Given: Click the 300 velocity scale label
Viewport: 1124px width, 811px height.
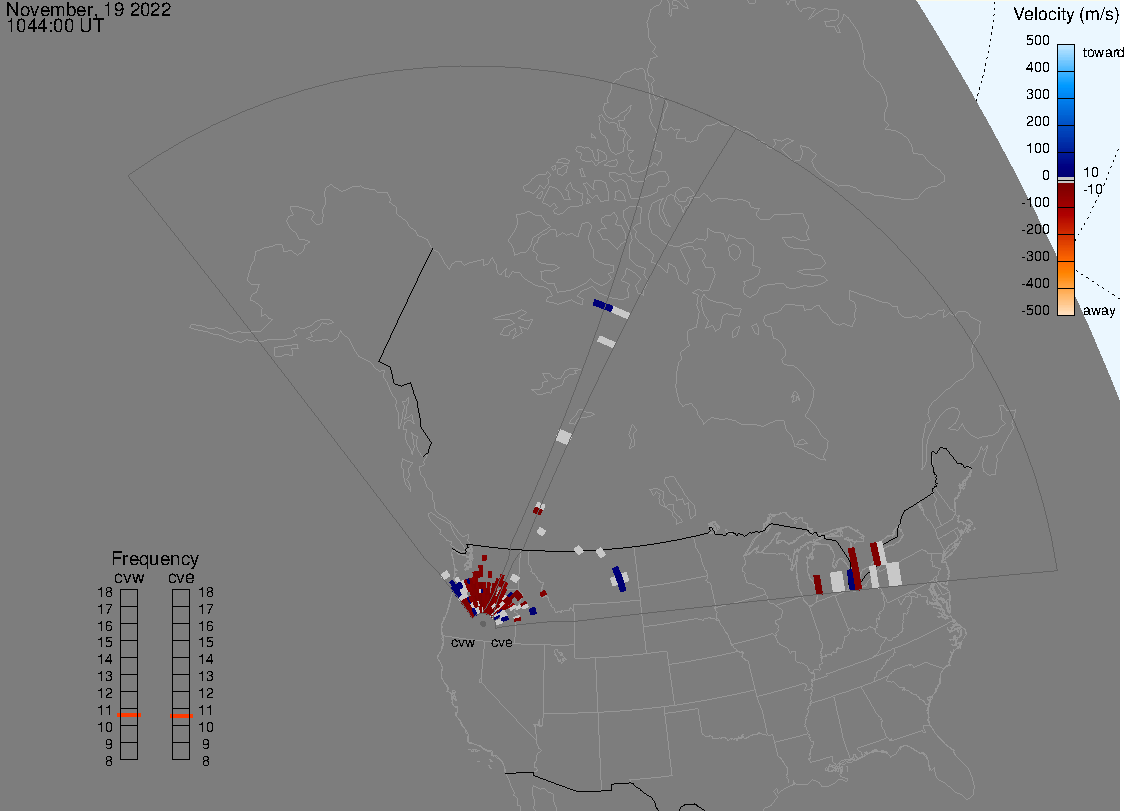Looking at the screenshot, I should coord(1037,95).
